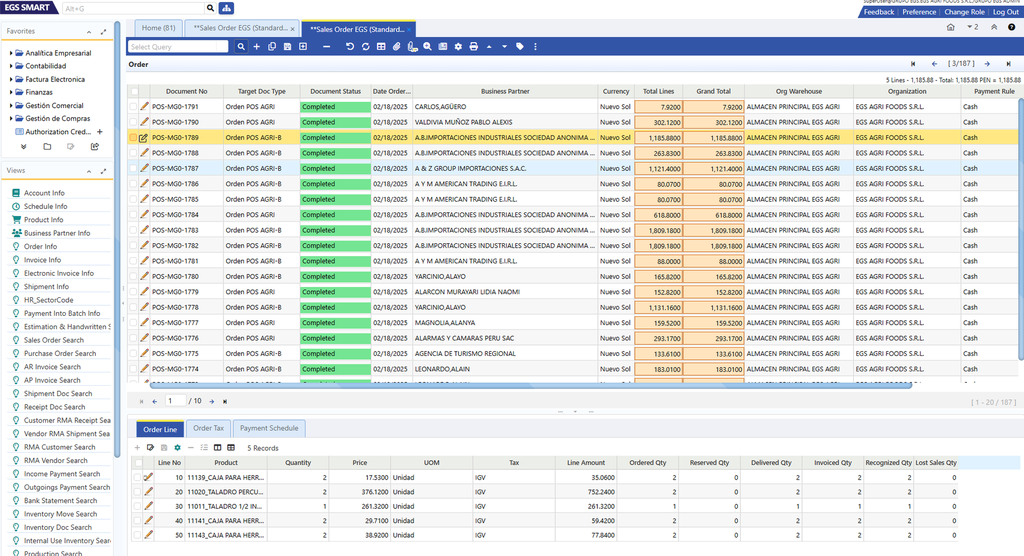Open the three-dot more options menu
The image size is (1024, 556).
pyautogui.click(x=536, y=47)
